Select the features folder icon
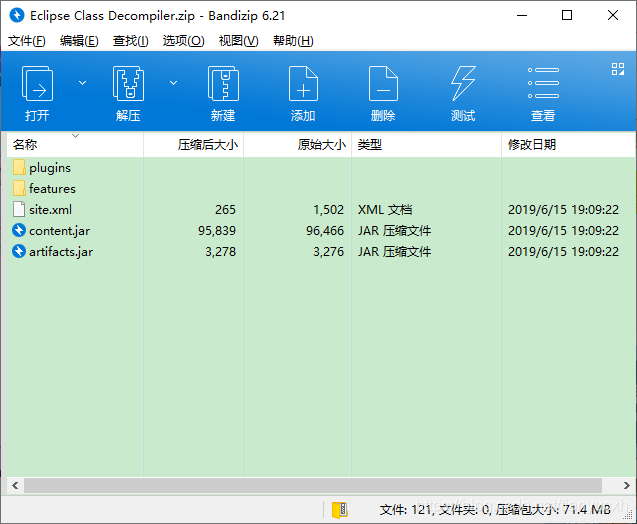Image resolution: width=637 pixels, height=524 pixels. [19, 188]
